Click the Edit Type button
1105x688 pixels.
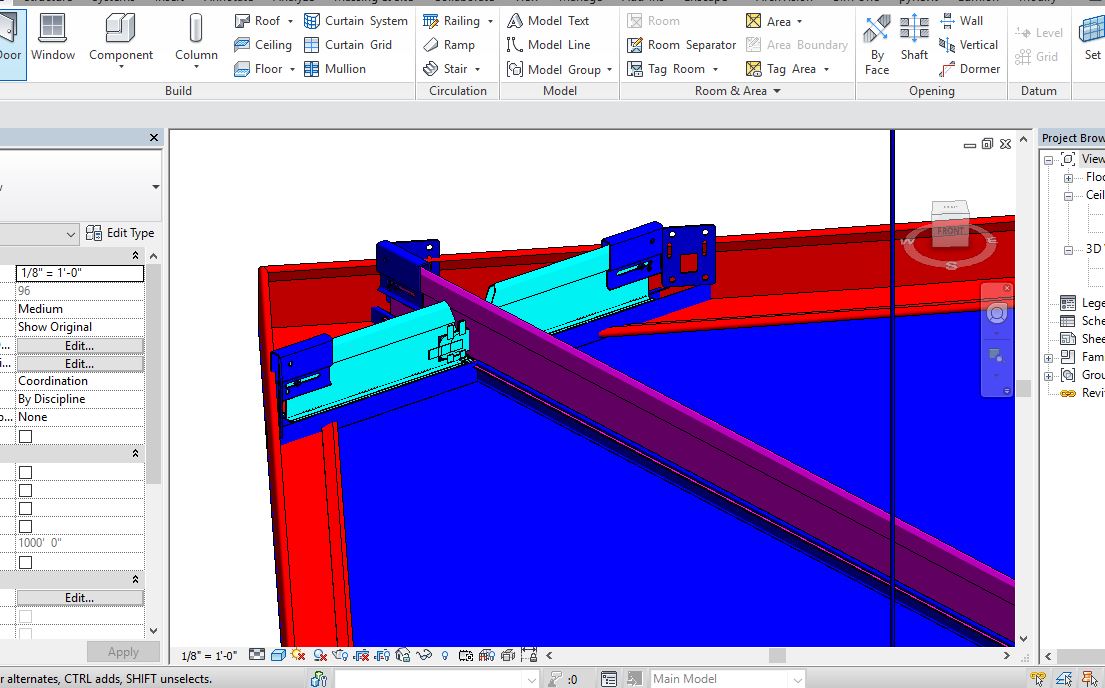pos(120,233)
